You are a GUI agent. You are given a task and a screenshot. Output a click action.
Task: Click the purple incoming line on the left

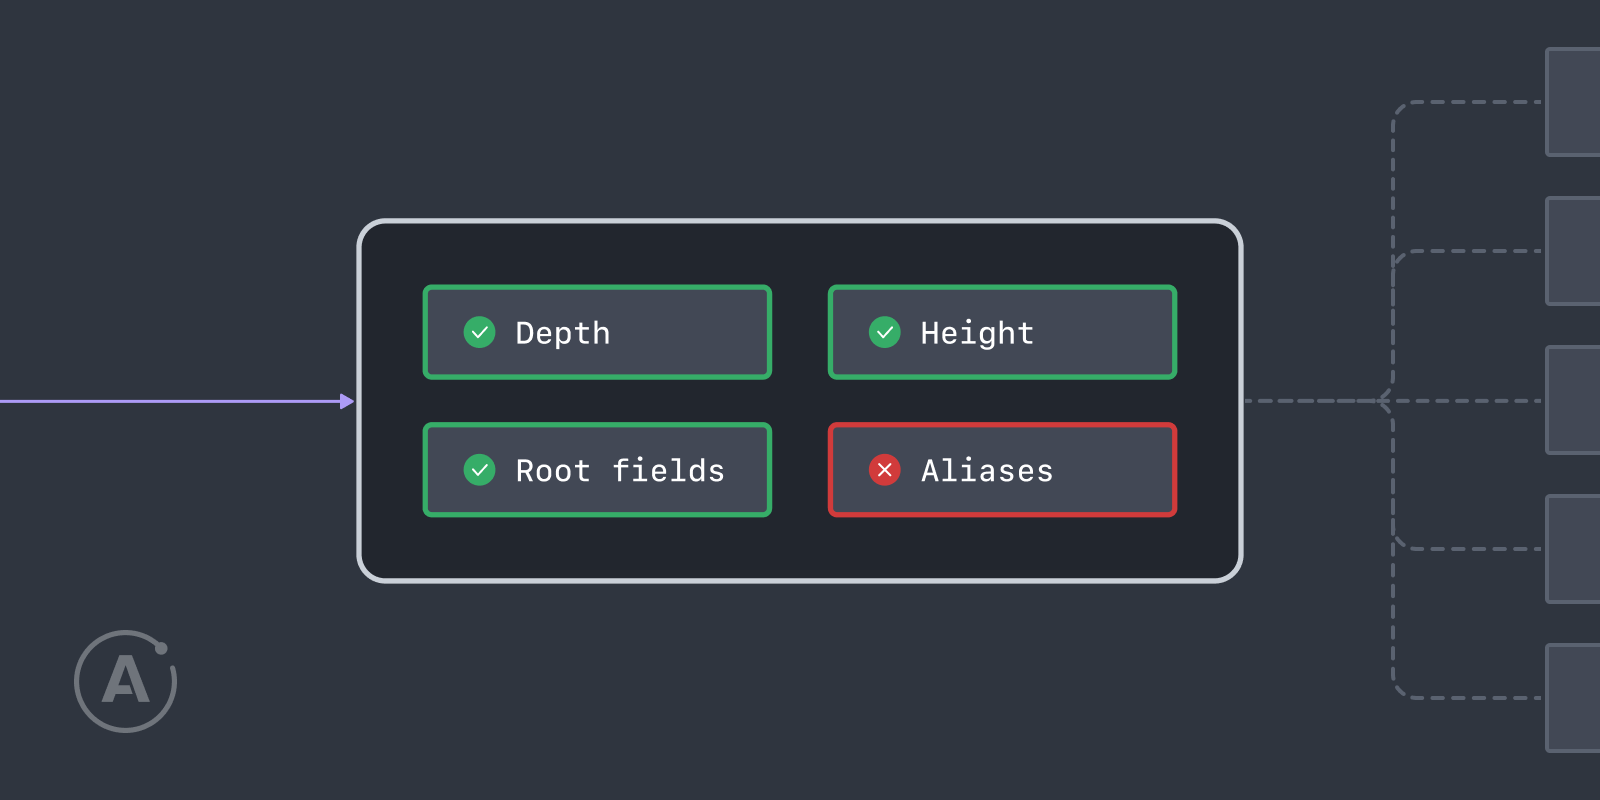point(170,401)
